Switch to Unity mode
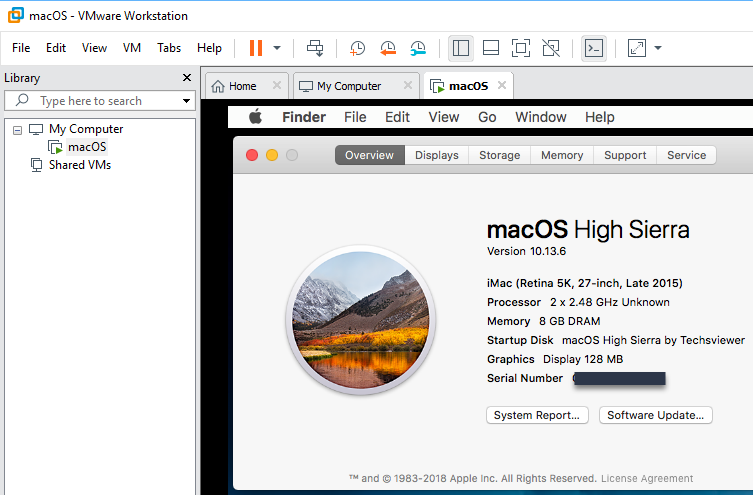753x495 pixels. pyautogui.click(x=551, y=48)
